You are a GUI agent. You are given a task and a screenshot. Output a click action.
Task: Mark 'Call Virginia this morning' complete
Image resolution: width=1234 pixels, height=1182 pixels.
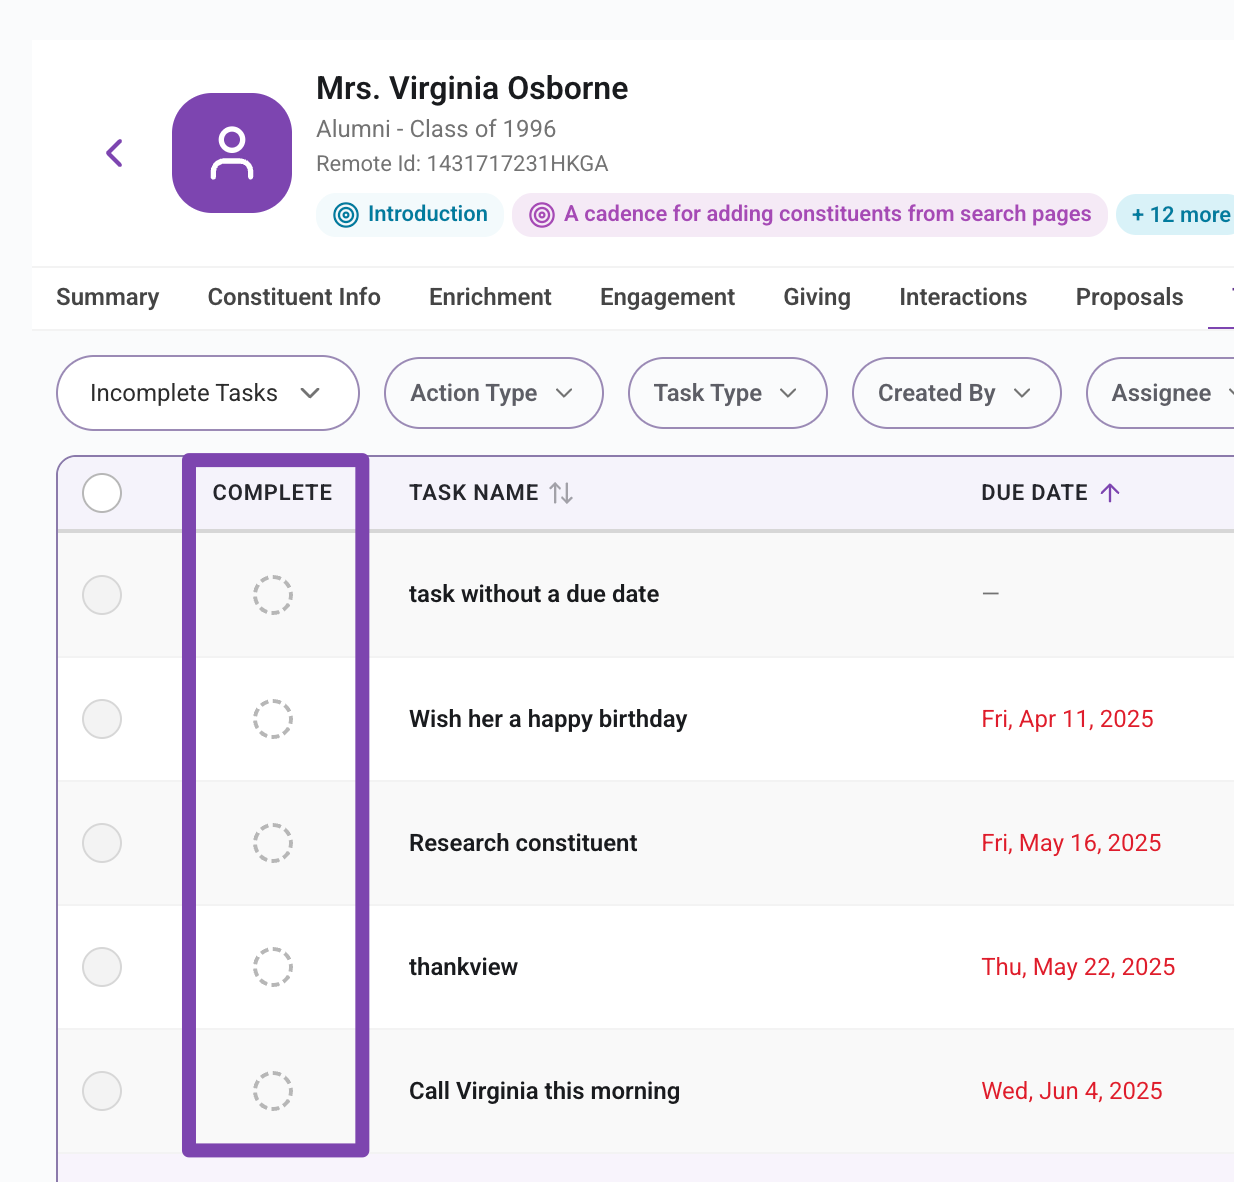tap(272, 1091)
